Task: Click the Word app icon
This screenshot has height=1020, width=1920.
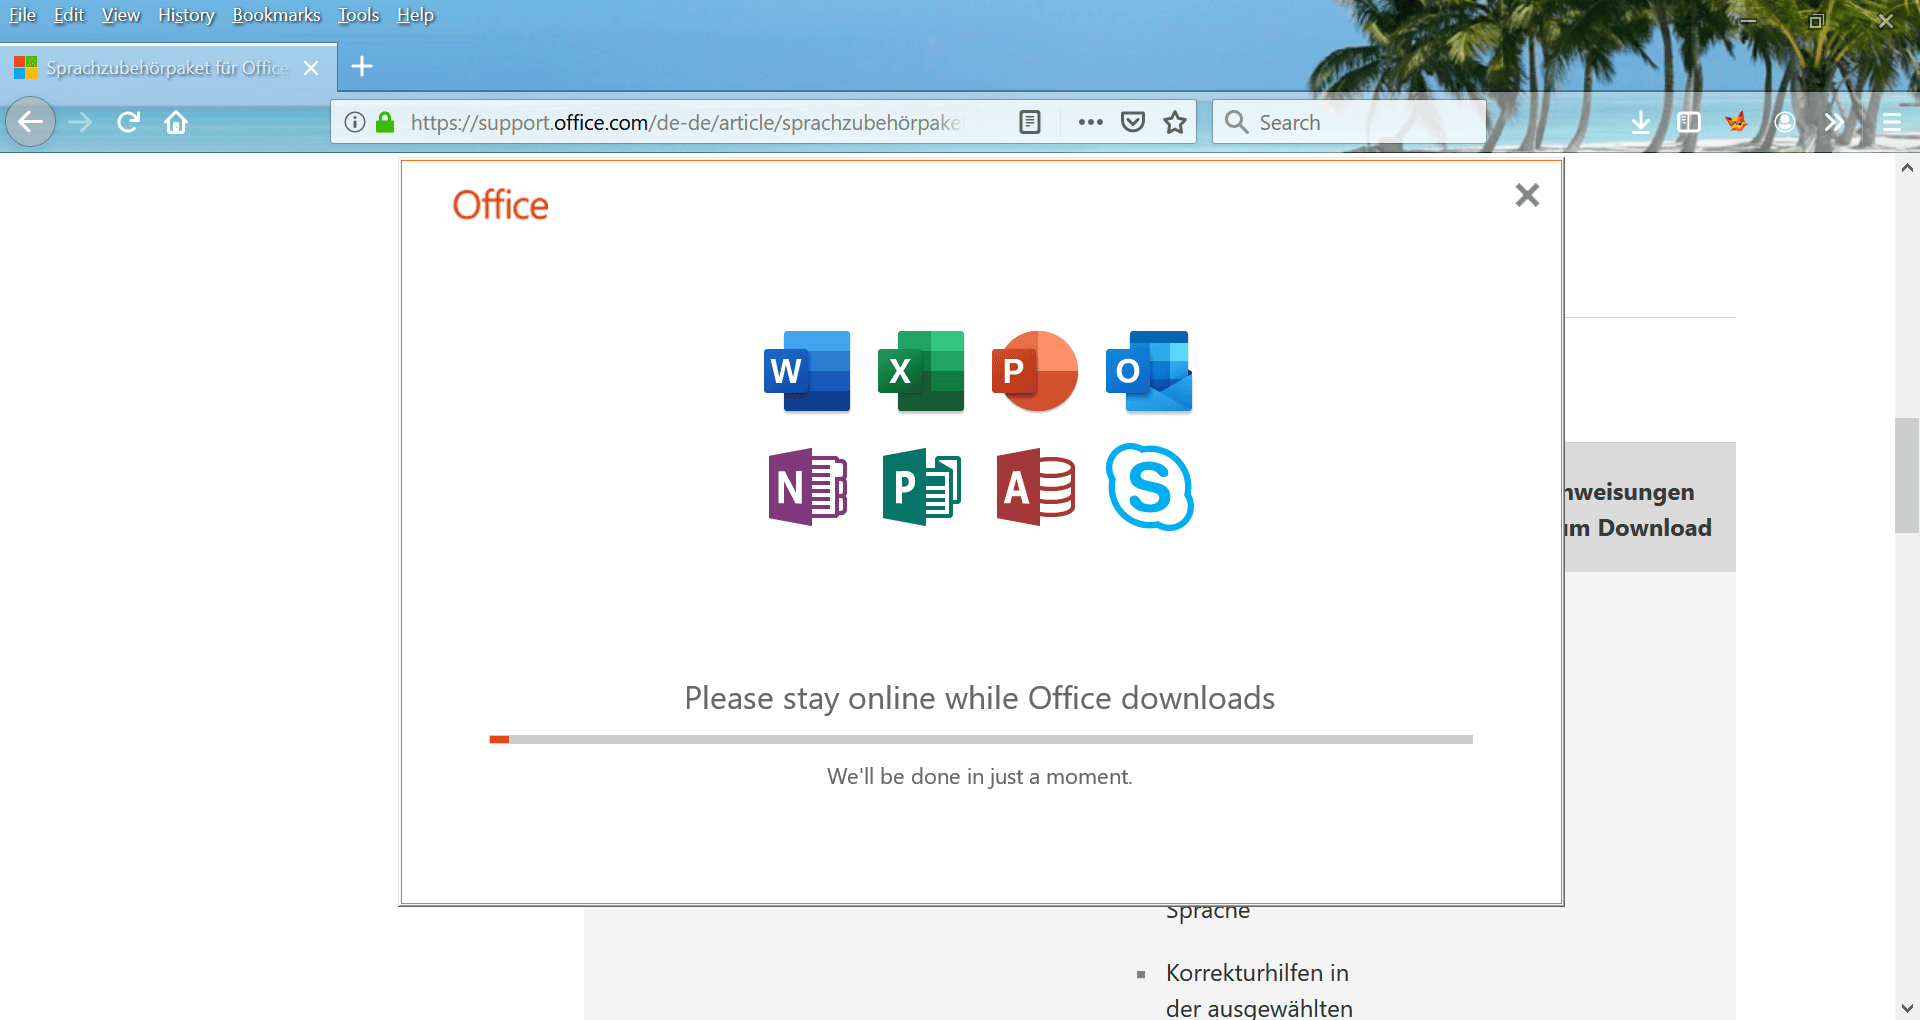Action: coord(807,371)
